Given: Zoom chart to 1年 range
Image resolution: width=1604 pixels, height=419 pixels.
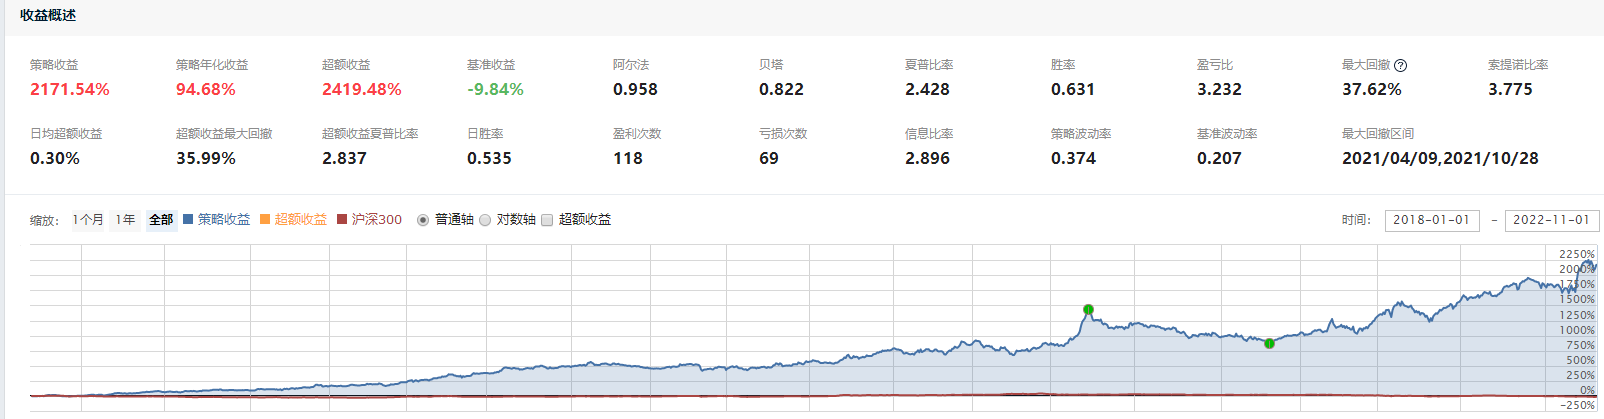Looking at the screenshot, I should pyautogui.click(x=125, y=220).
